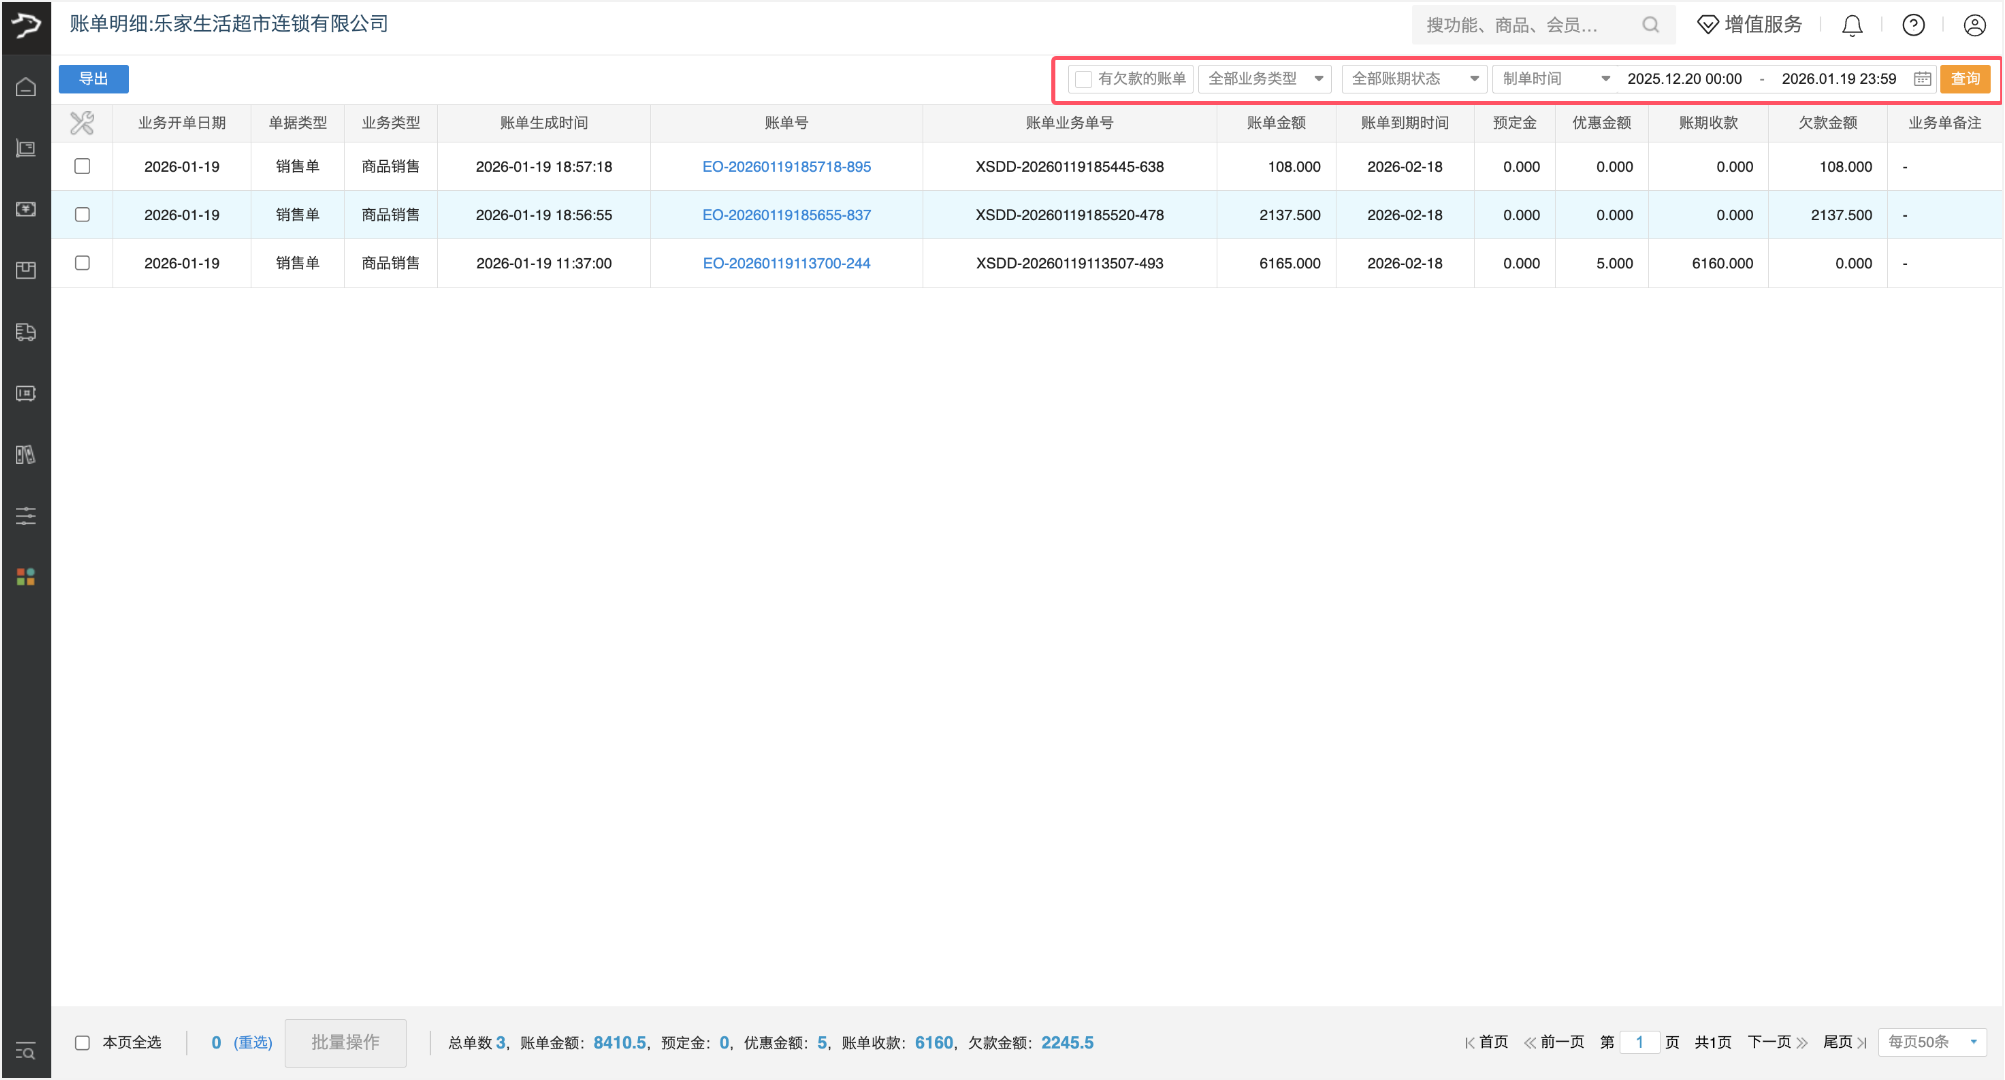
Task: Toggle the 本页全选 checkbox
Action: 82,1043
